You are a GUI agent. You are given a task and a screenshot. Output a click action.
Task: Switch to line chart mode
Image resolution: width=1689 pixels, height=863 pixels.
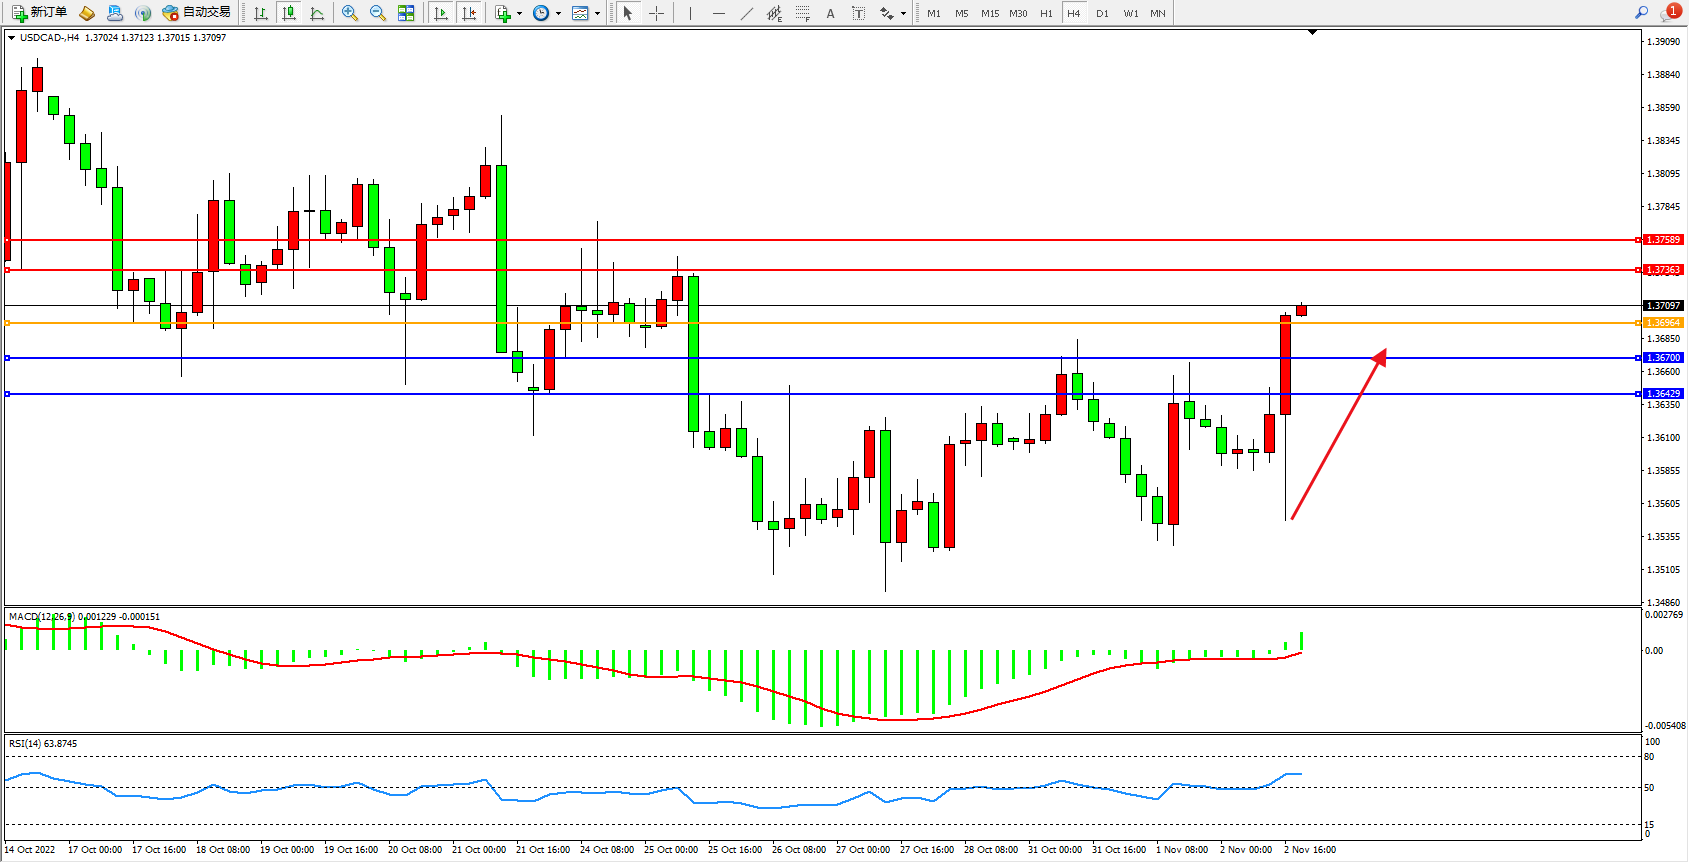coord(317,13)
